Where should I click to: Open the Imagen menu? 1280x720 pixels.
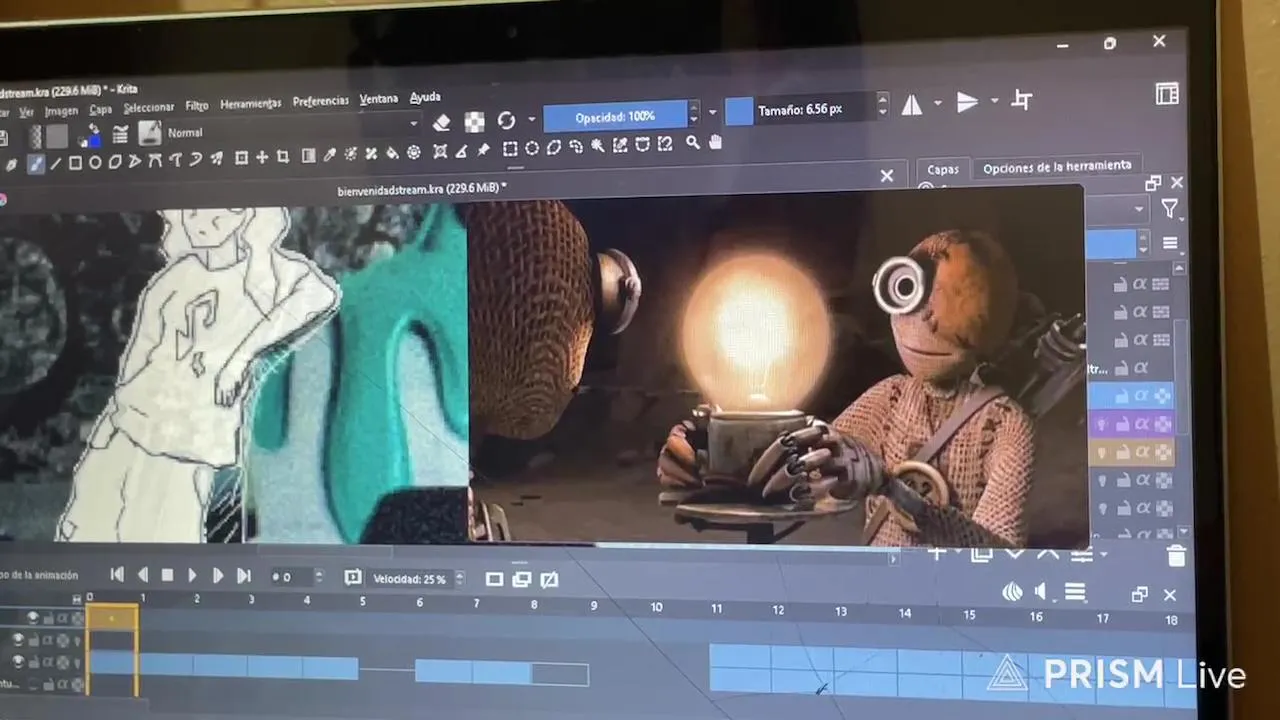tap(61, 111)
